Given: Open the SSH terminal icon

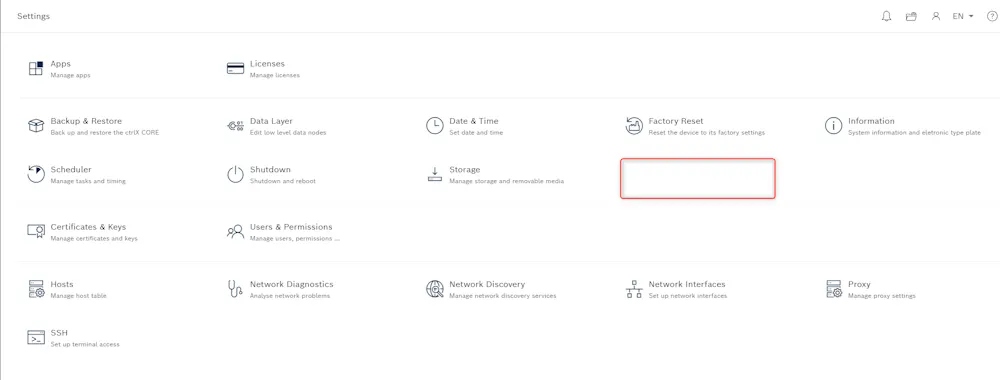Looking at the screenshot, I should (x=36, y=337).
